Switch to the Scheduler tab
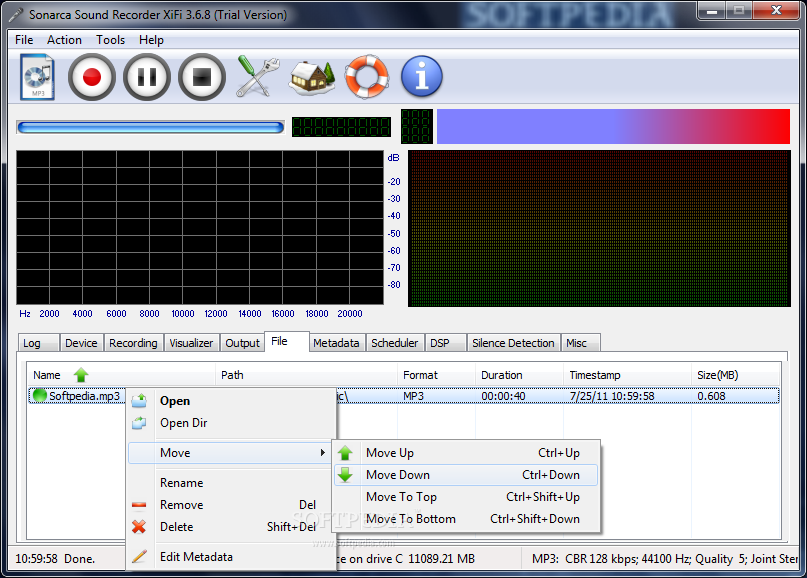 click(x=395, y=343)
